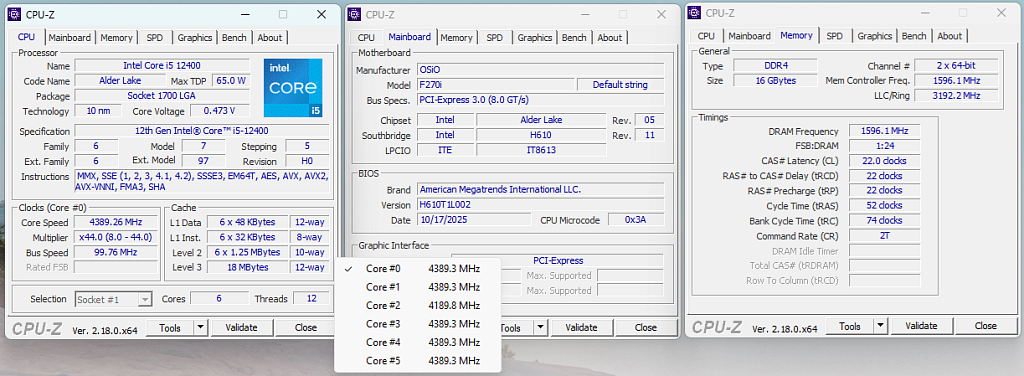Click DRAM Frequency value 1596.1 MHz
Image resolution: width=1024 pixels, height=376 pixels.
885,131
